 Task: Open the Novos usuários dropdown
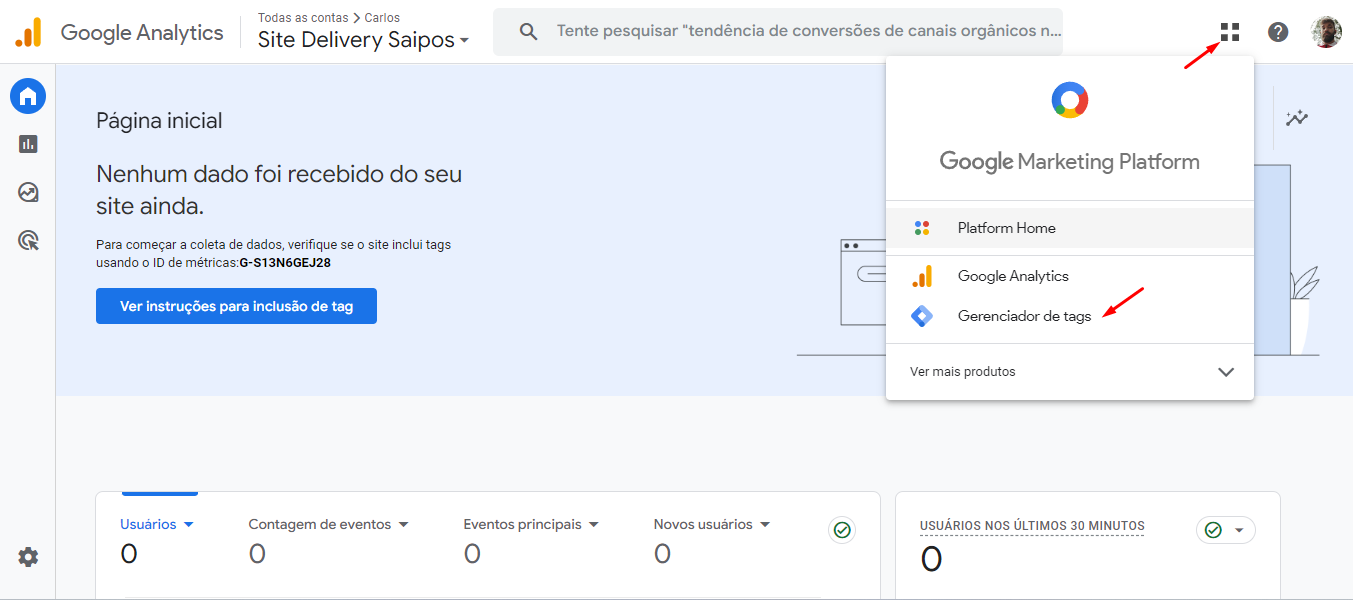pyautogui.click(x=712, y=524)
